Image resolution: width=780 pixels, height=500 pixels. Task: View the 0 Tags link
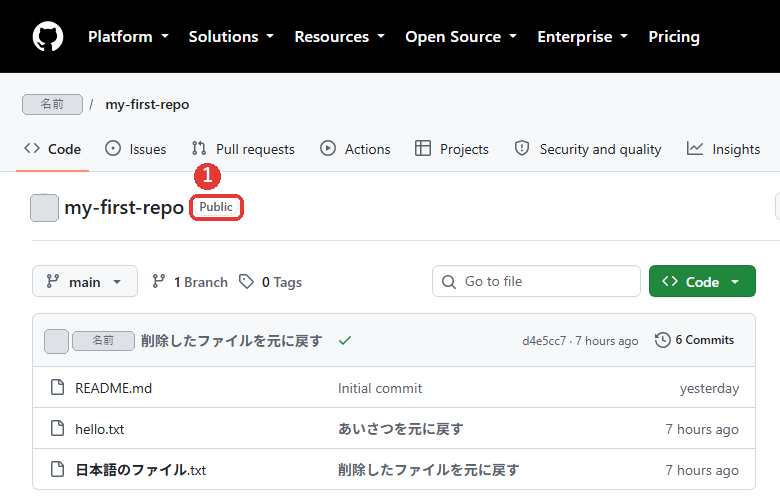click(282, 282)
